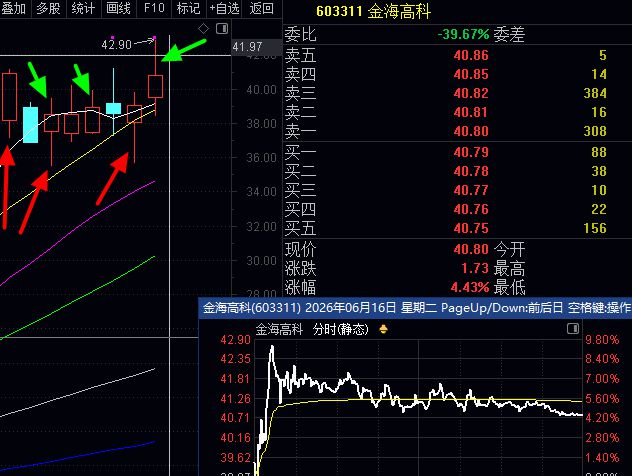
Task: Select the 买二 price 40.78
Action: coord(471,171)
